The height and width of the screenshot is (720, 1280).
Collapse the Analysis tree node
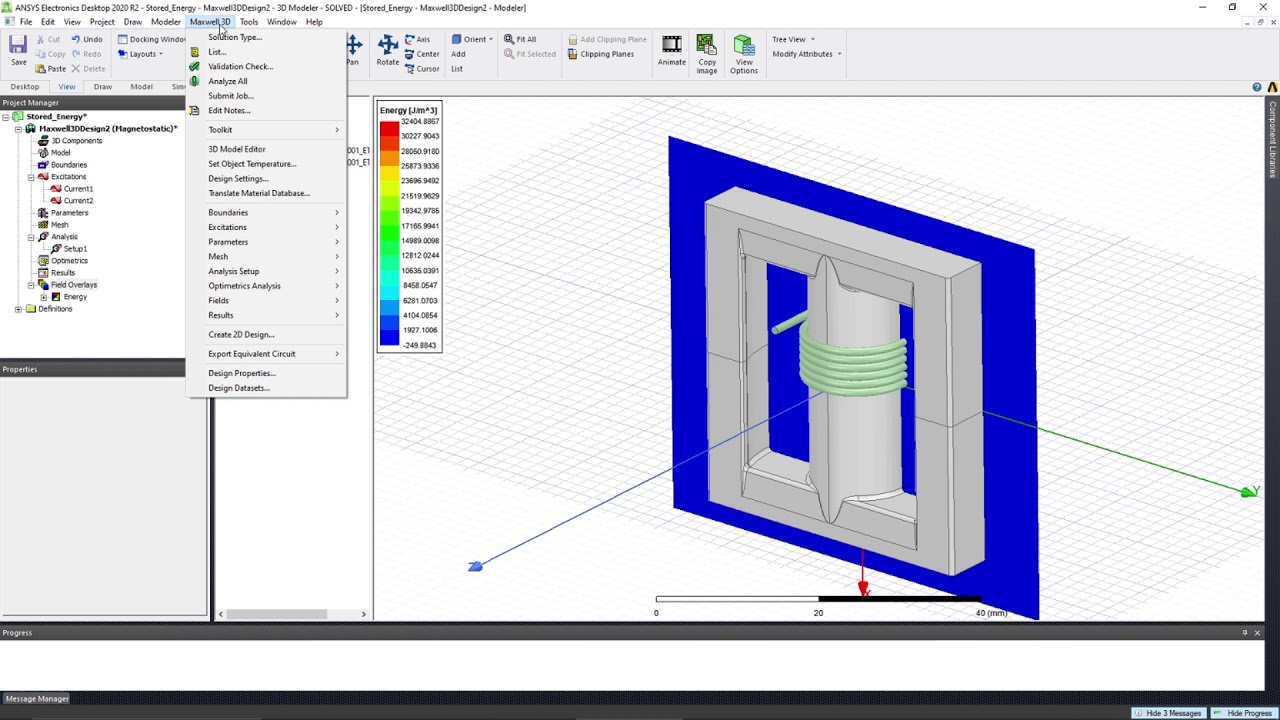point(31,237)
